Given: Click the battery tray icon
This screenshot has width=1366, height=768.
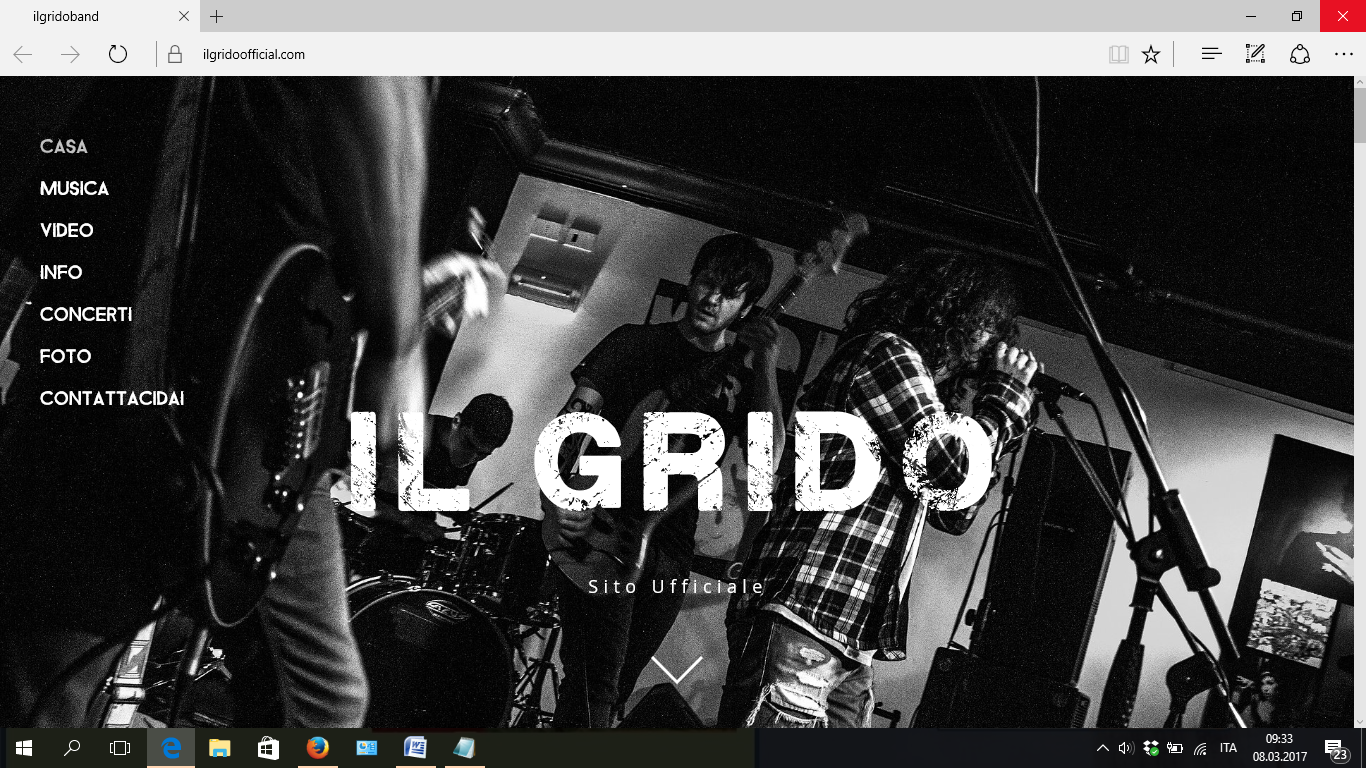Looking at the screenshot, I should 1175,748.
